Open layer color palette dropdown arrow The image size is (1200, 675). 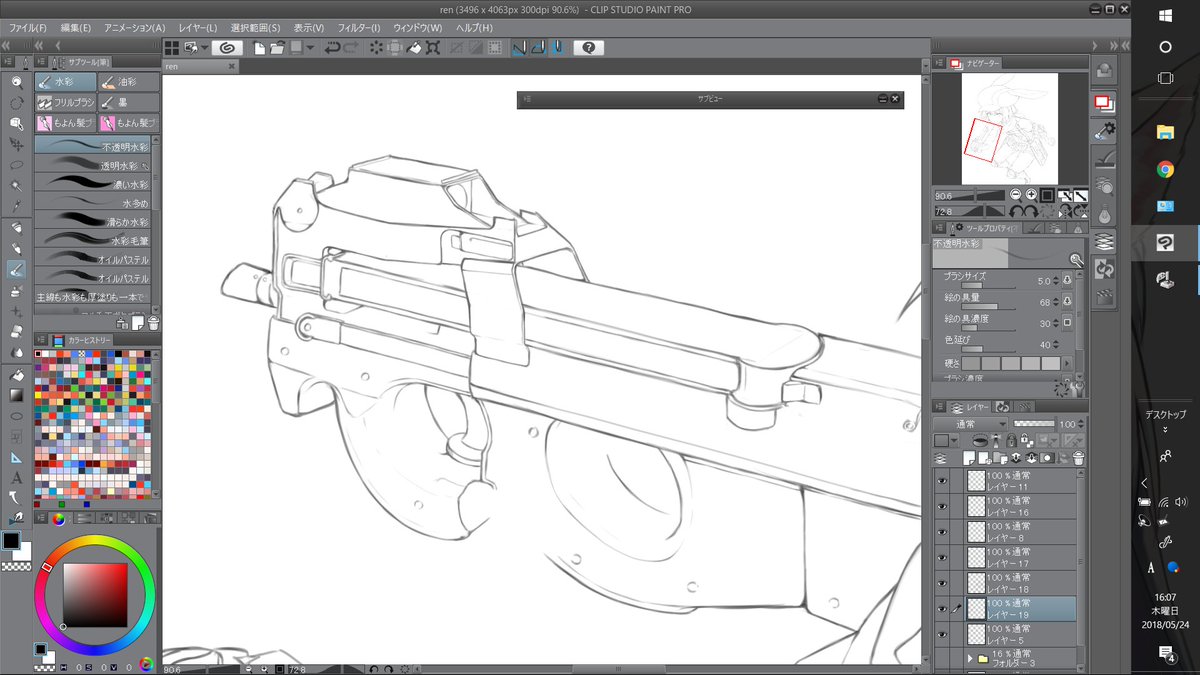coord(954,440)
